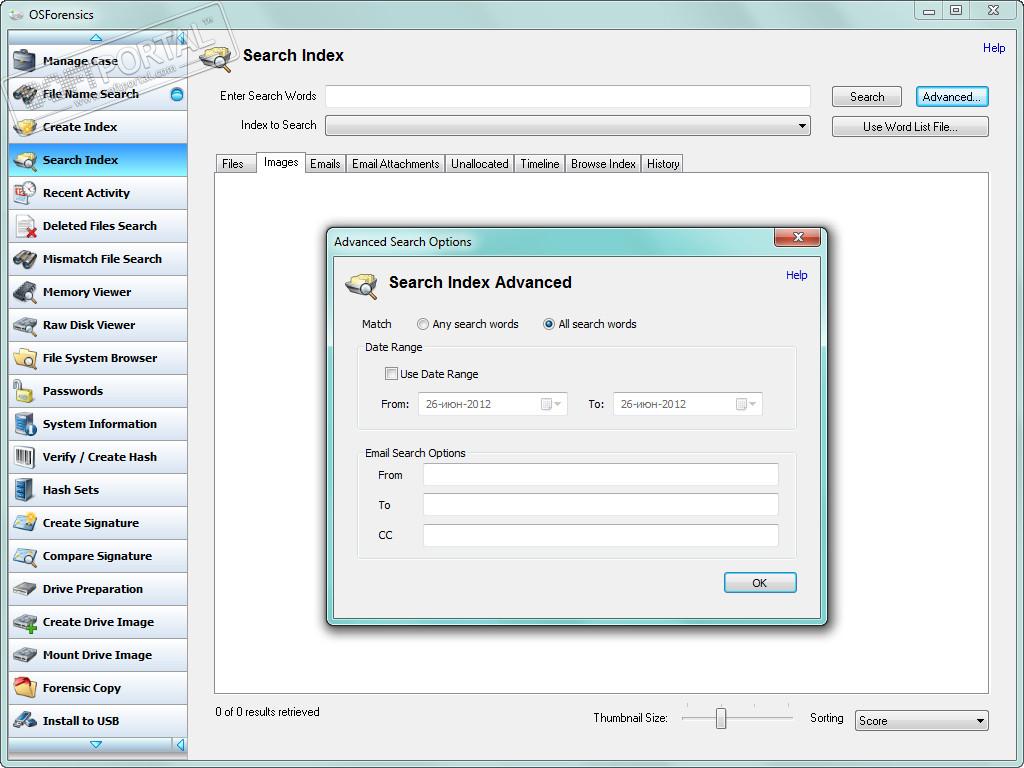The image size is (1024, 768).
Task: Open the Timeline tab
Action: pyautogui.click(x=539, y=164)
